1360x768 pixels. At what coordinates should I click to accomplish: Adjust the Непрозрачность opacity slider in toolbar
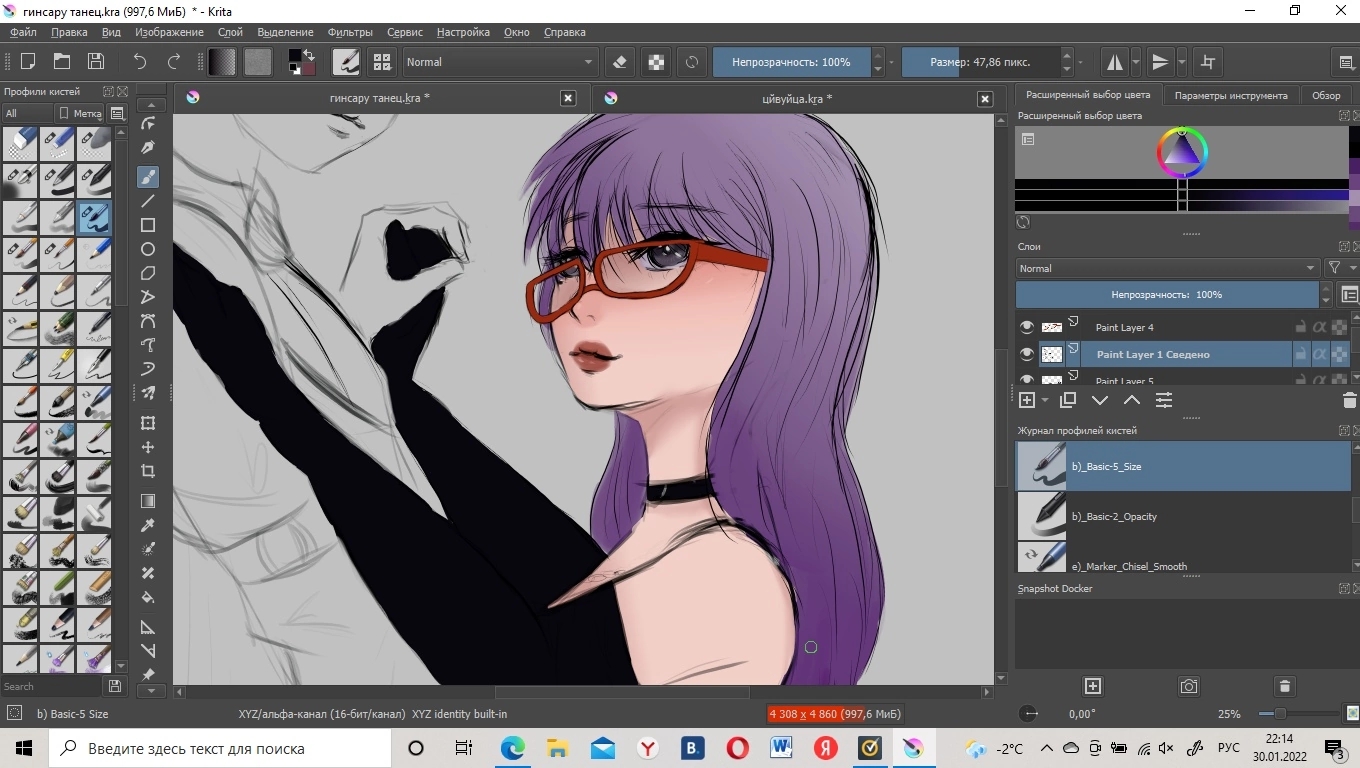(x=790, y=62)
